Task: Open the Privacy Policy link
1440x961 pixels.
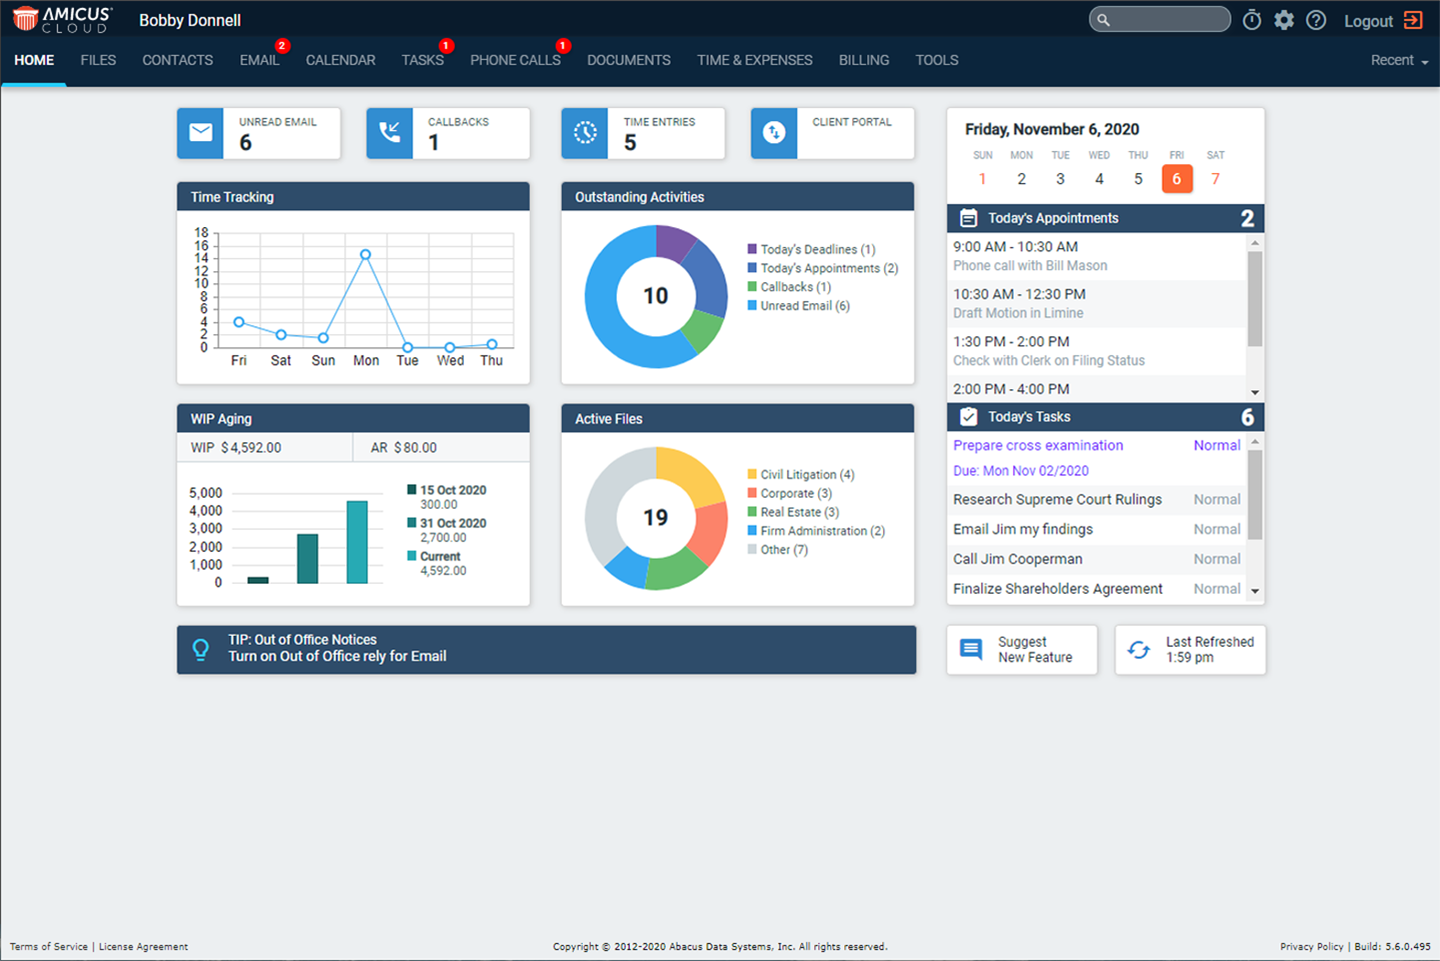Action: 1311,947
